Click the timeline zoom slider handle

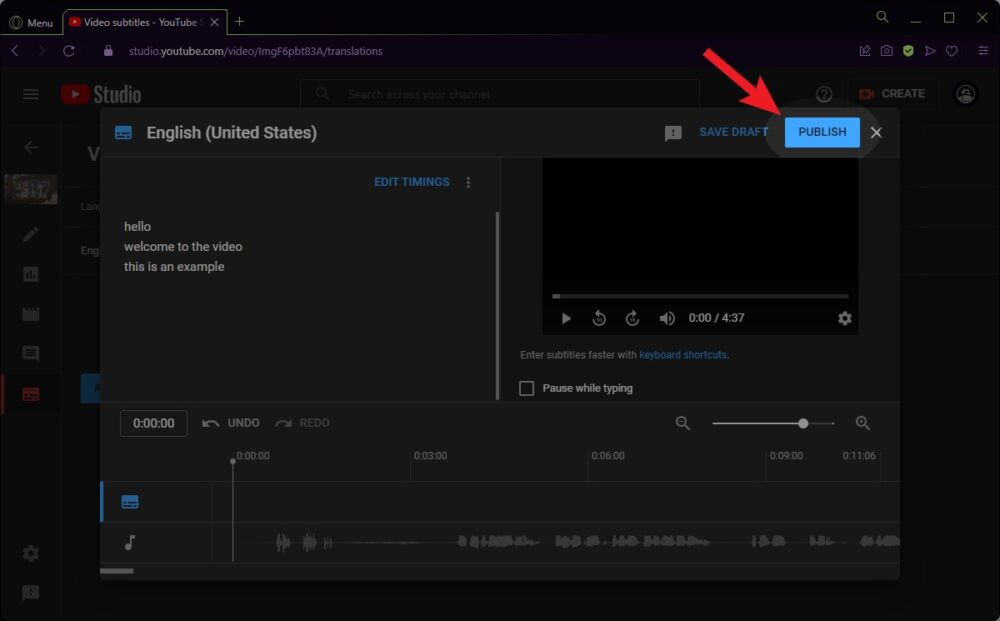click(x=803, y=423)
